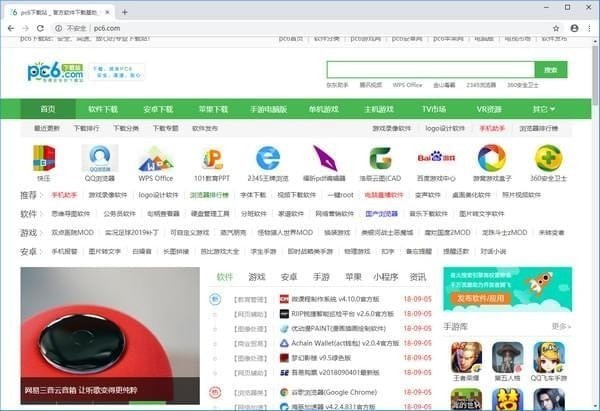Select the 101教育PPT icon
This screenshot has height=411, width=600.
212,158
